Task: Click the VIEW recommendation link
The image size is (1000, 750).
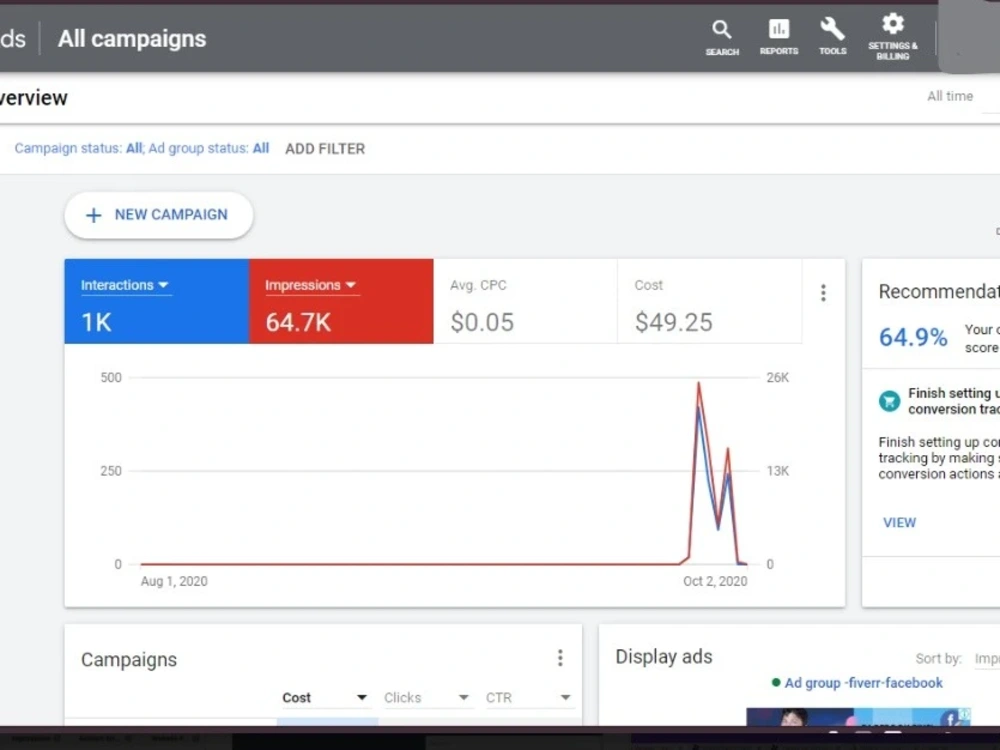Action: pos(899,522)
